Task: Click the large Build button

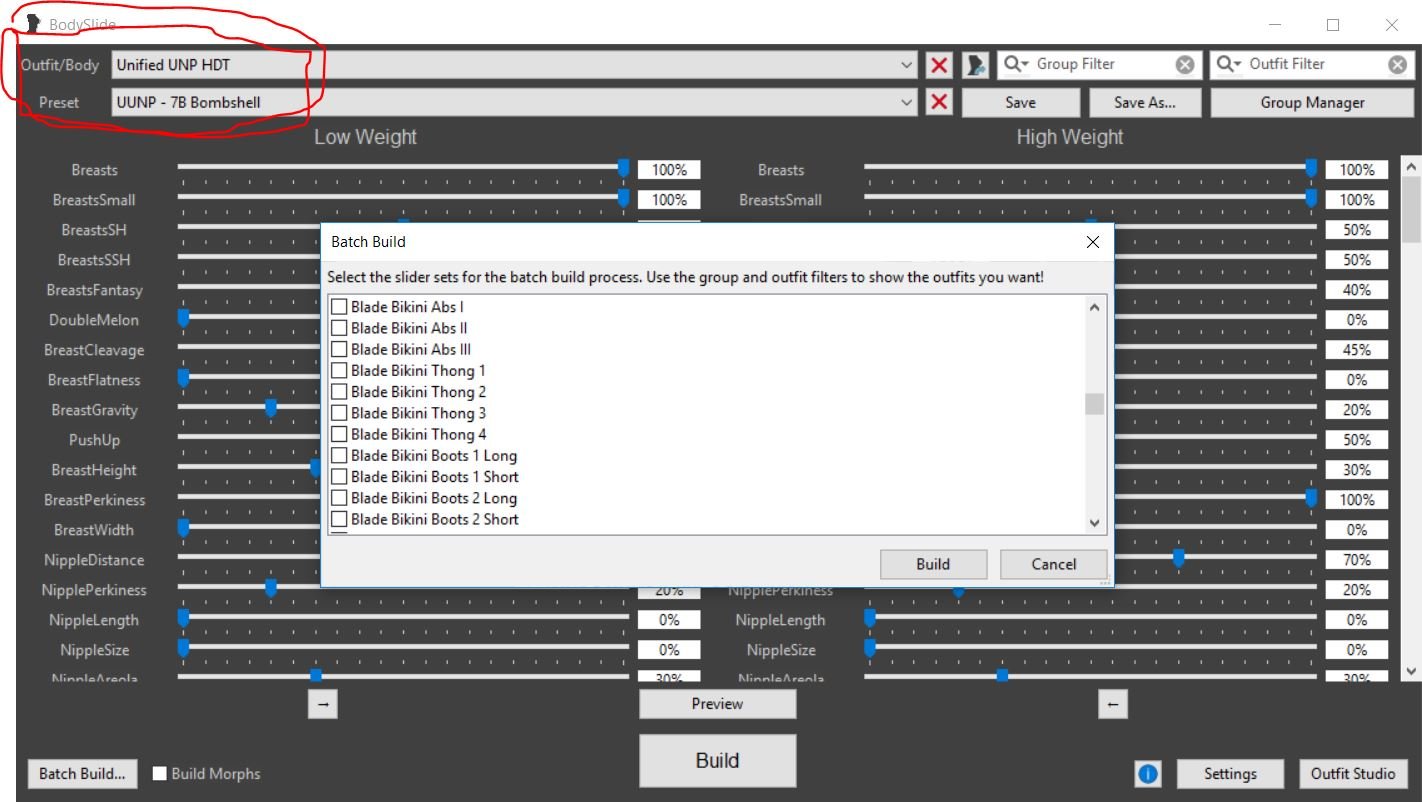Action: pyautogui.click(x=718, y=761)
